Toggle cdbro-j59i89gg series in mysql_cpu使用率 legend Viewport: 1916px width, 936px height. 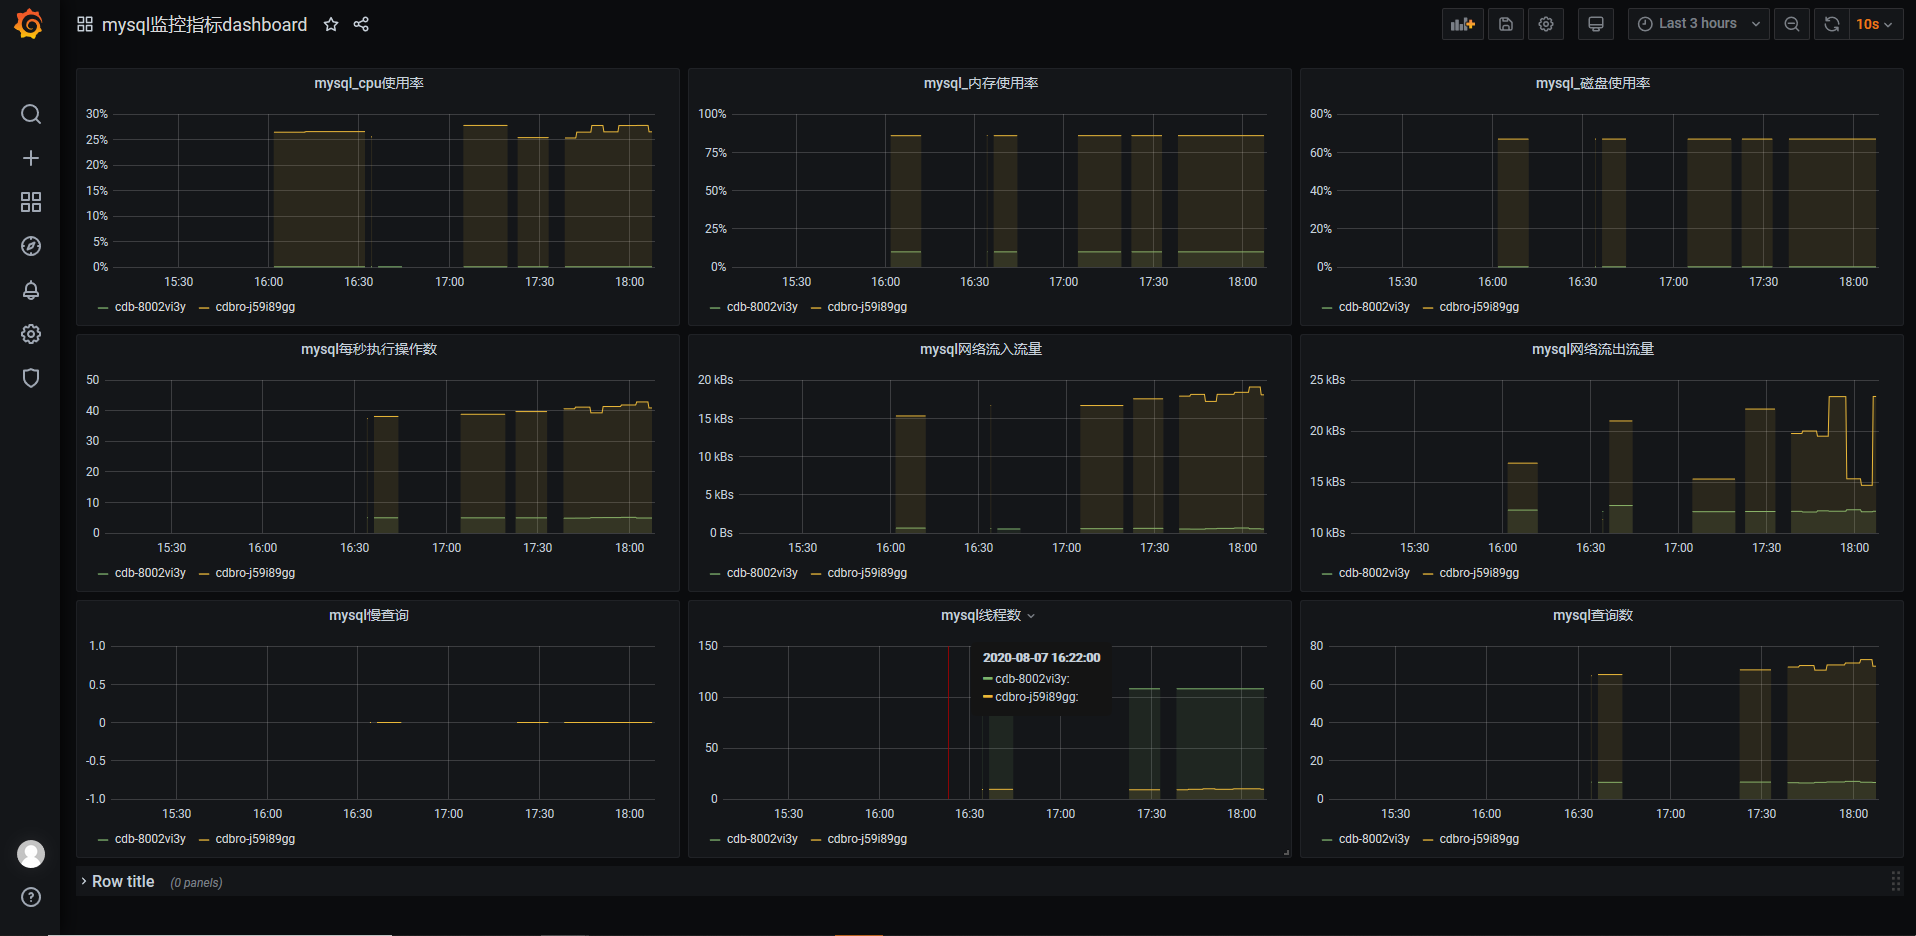(x=255, y=307)
